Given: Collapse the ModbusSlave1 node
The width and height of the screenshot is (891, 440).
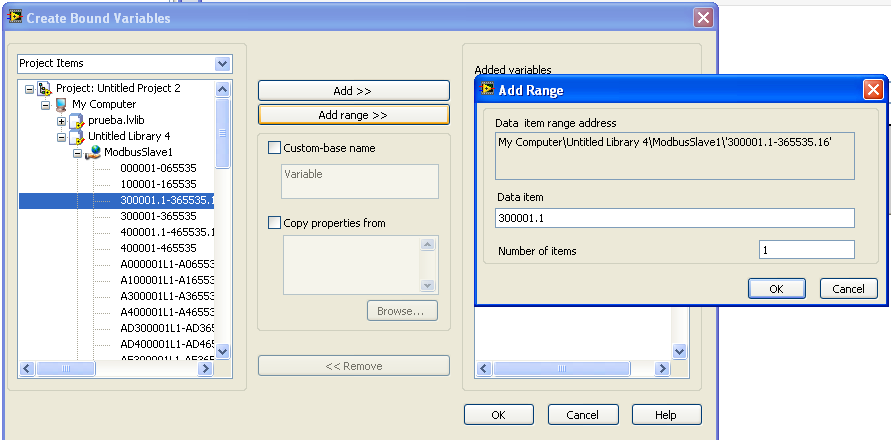Looking at the screenshot, I should click(77, 152).
